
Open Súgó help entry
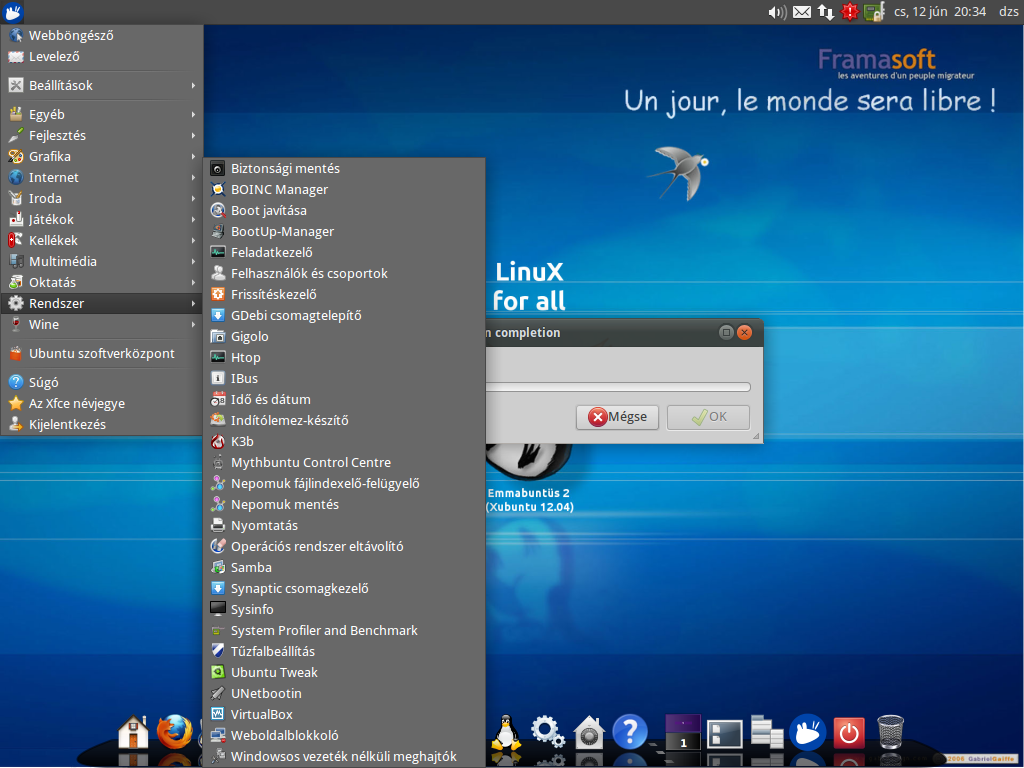[x=102, y=382]
